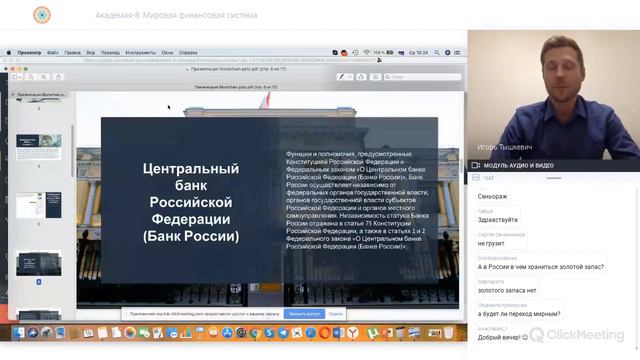Open Yandex browser from the Dock

tap(353, 333)
